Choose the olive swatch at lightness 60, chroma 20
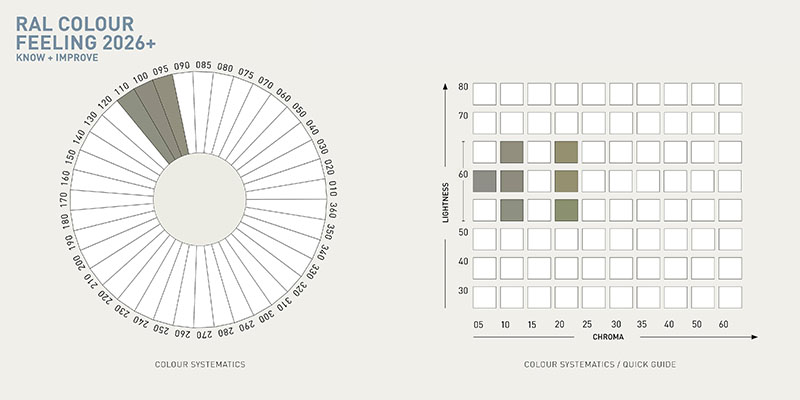This screenshot has width=800, height=400. click(566, 181)
